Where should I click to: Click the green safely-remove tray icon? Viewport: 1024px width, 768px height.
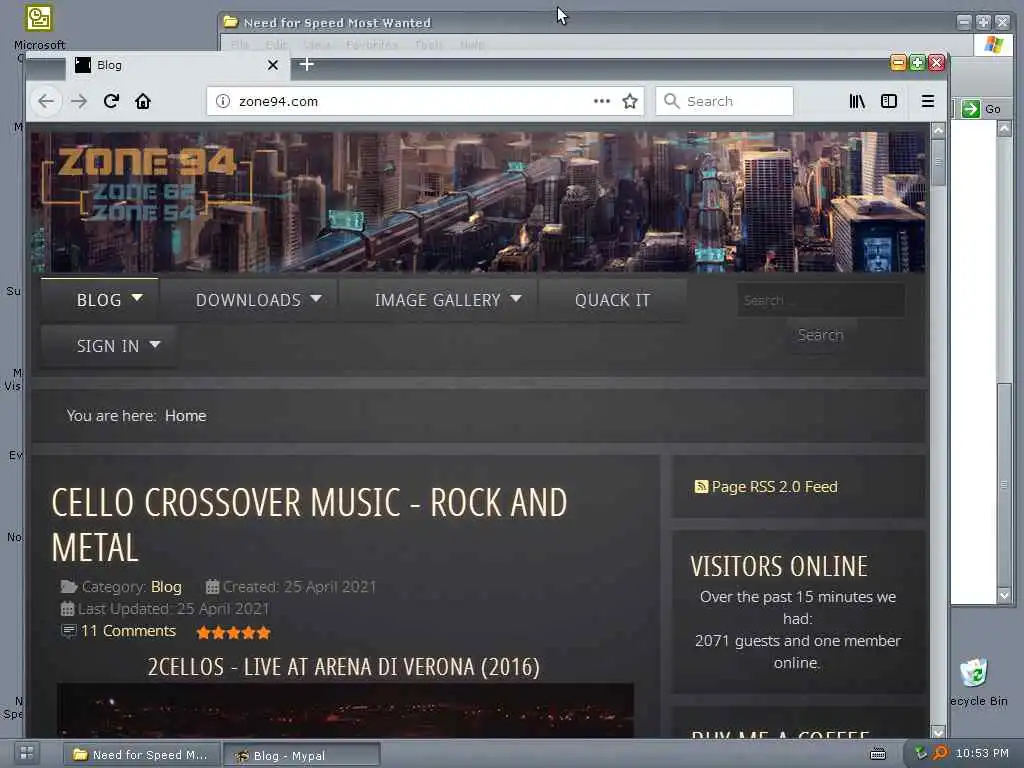(x=920, y=753)
